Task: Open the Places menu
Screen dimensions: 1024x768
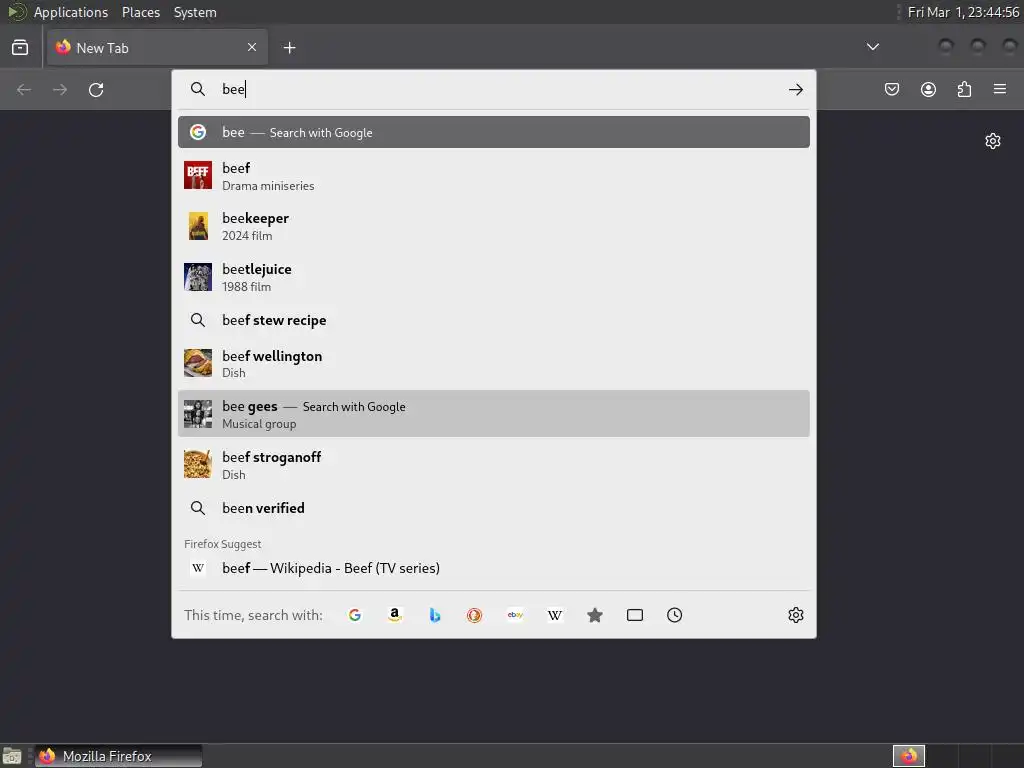Action: click(141, 12)
